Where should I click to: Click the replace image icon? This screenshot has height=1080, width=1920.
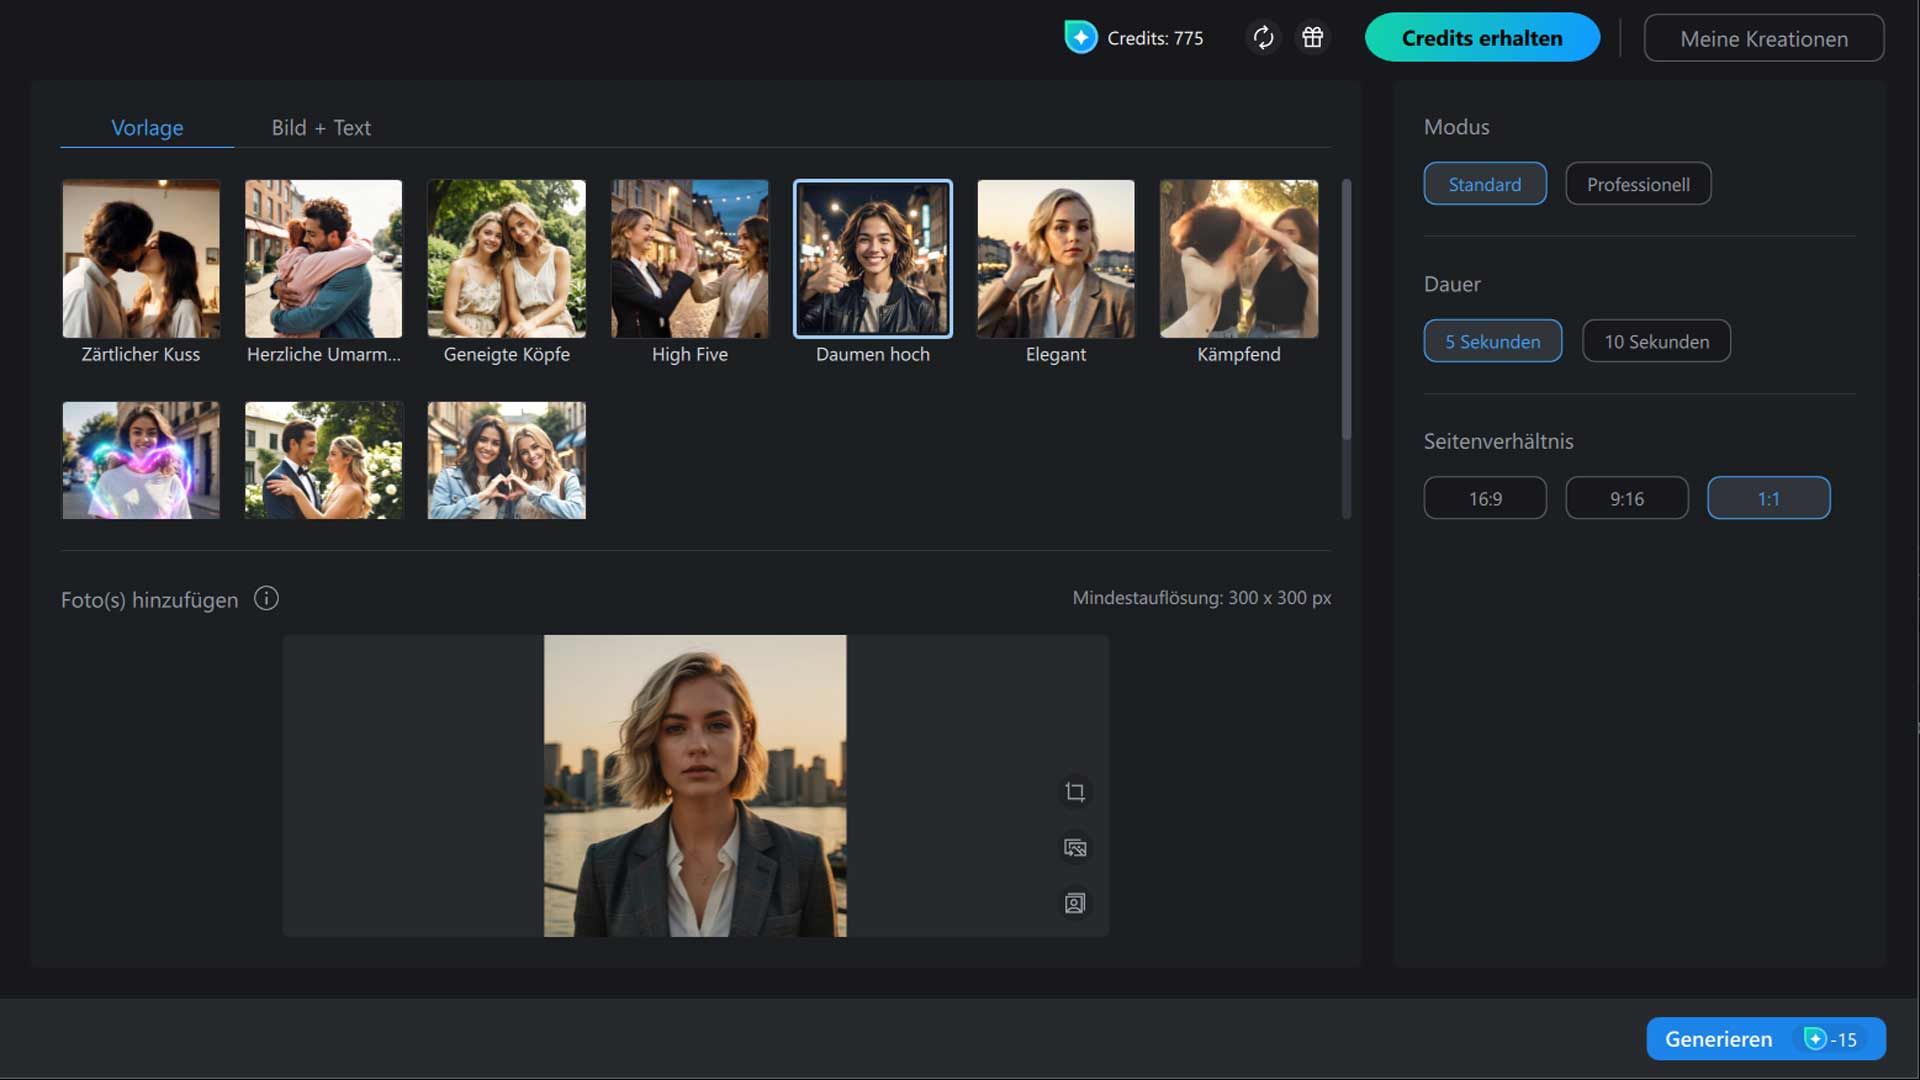tap(1075, 848)
